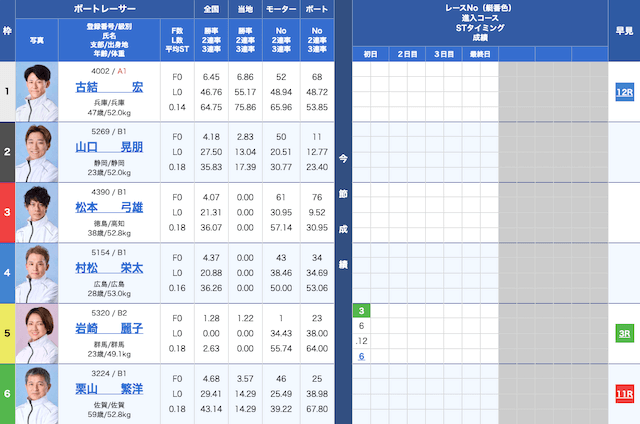Jump to the red 11R quick-view button
The width and height of the screenshot is (640, 424).
(623, 394)
